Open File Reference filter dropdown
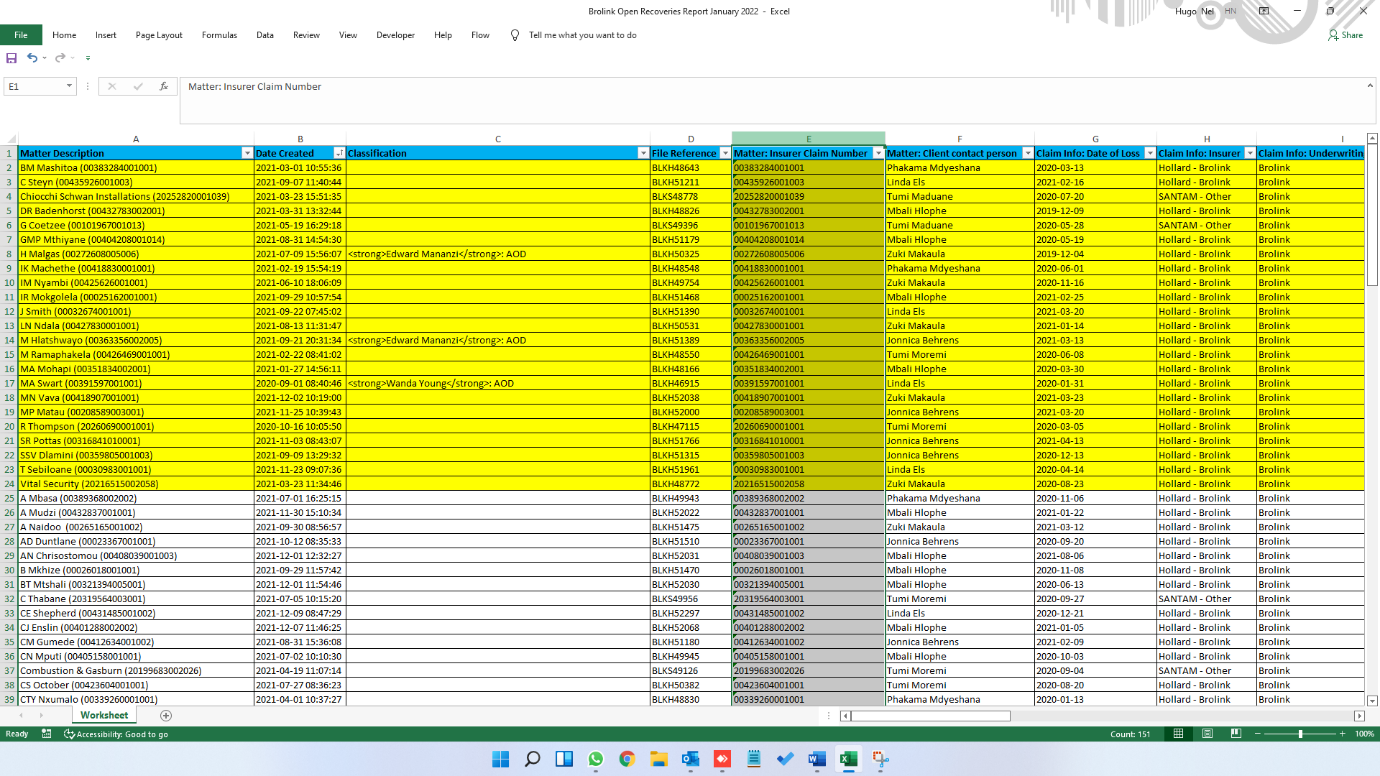The width and height of the screenshot is (1380, 776). point(725,153)
